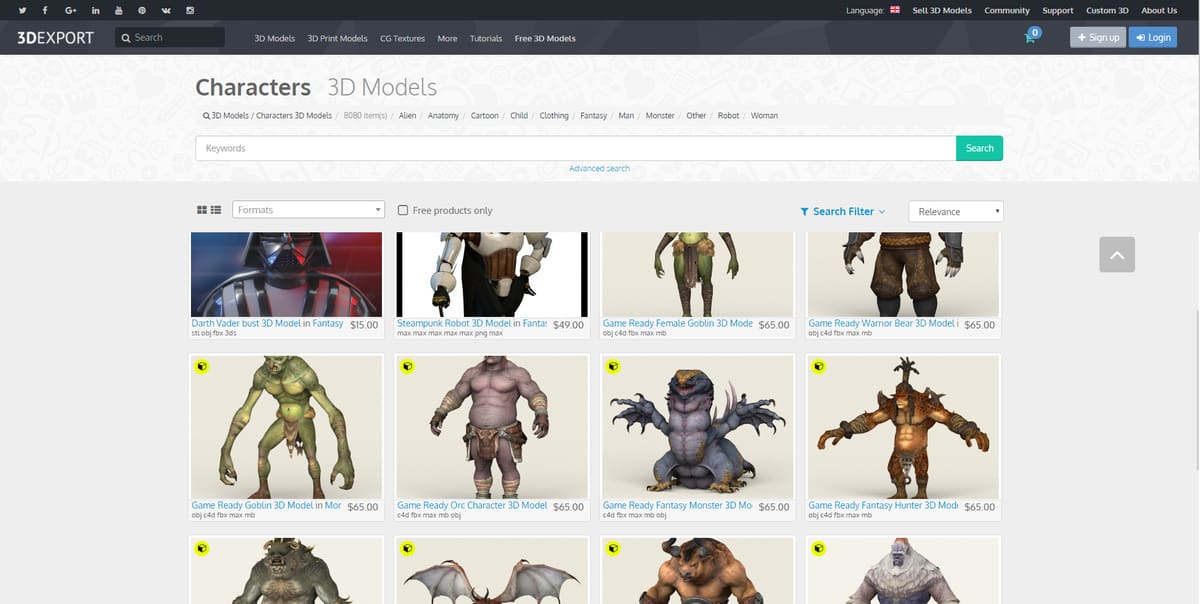The height and width of the screenshot is (604, 1200).
Task: Expand the Search Filter options
Action: pyautogui.click(x=843, y=211)
